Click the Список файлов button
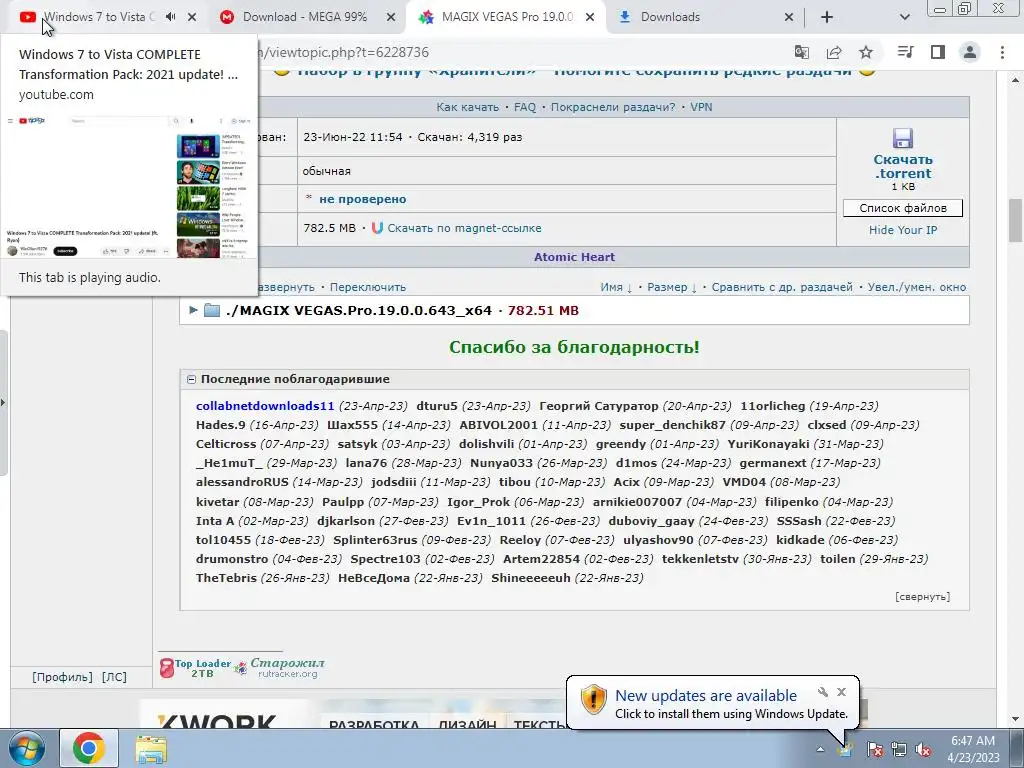 coord(903,208)
